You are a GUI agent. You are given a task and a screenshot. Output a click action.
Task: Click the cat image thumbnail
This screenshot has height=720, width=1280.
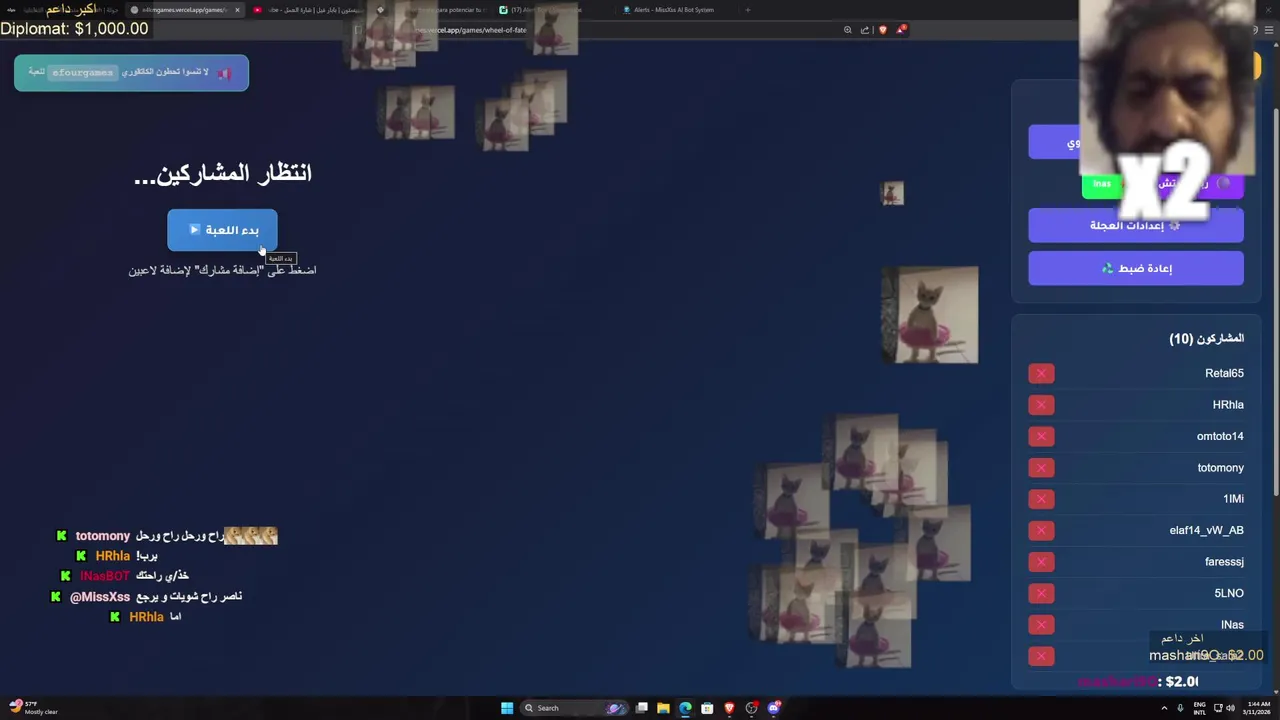coord(930,315)
